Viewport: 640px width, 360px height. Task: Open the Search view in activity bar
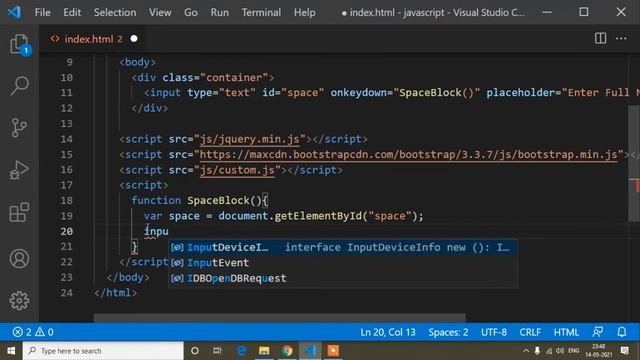19,86
